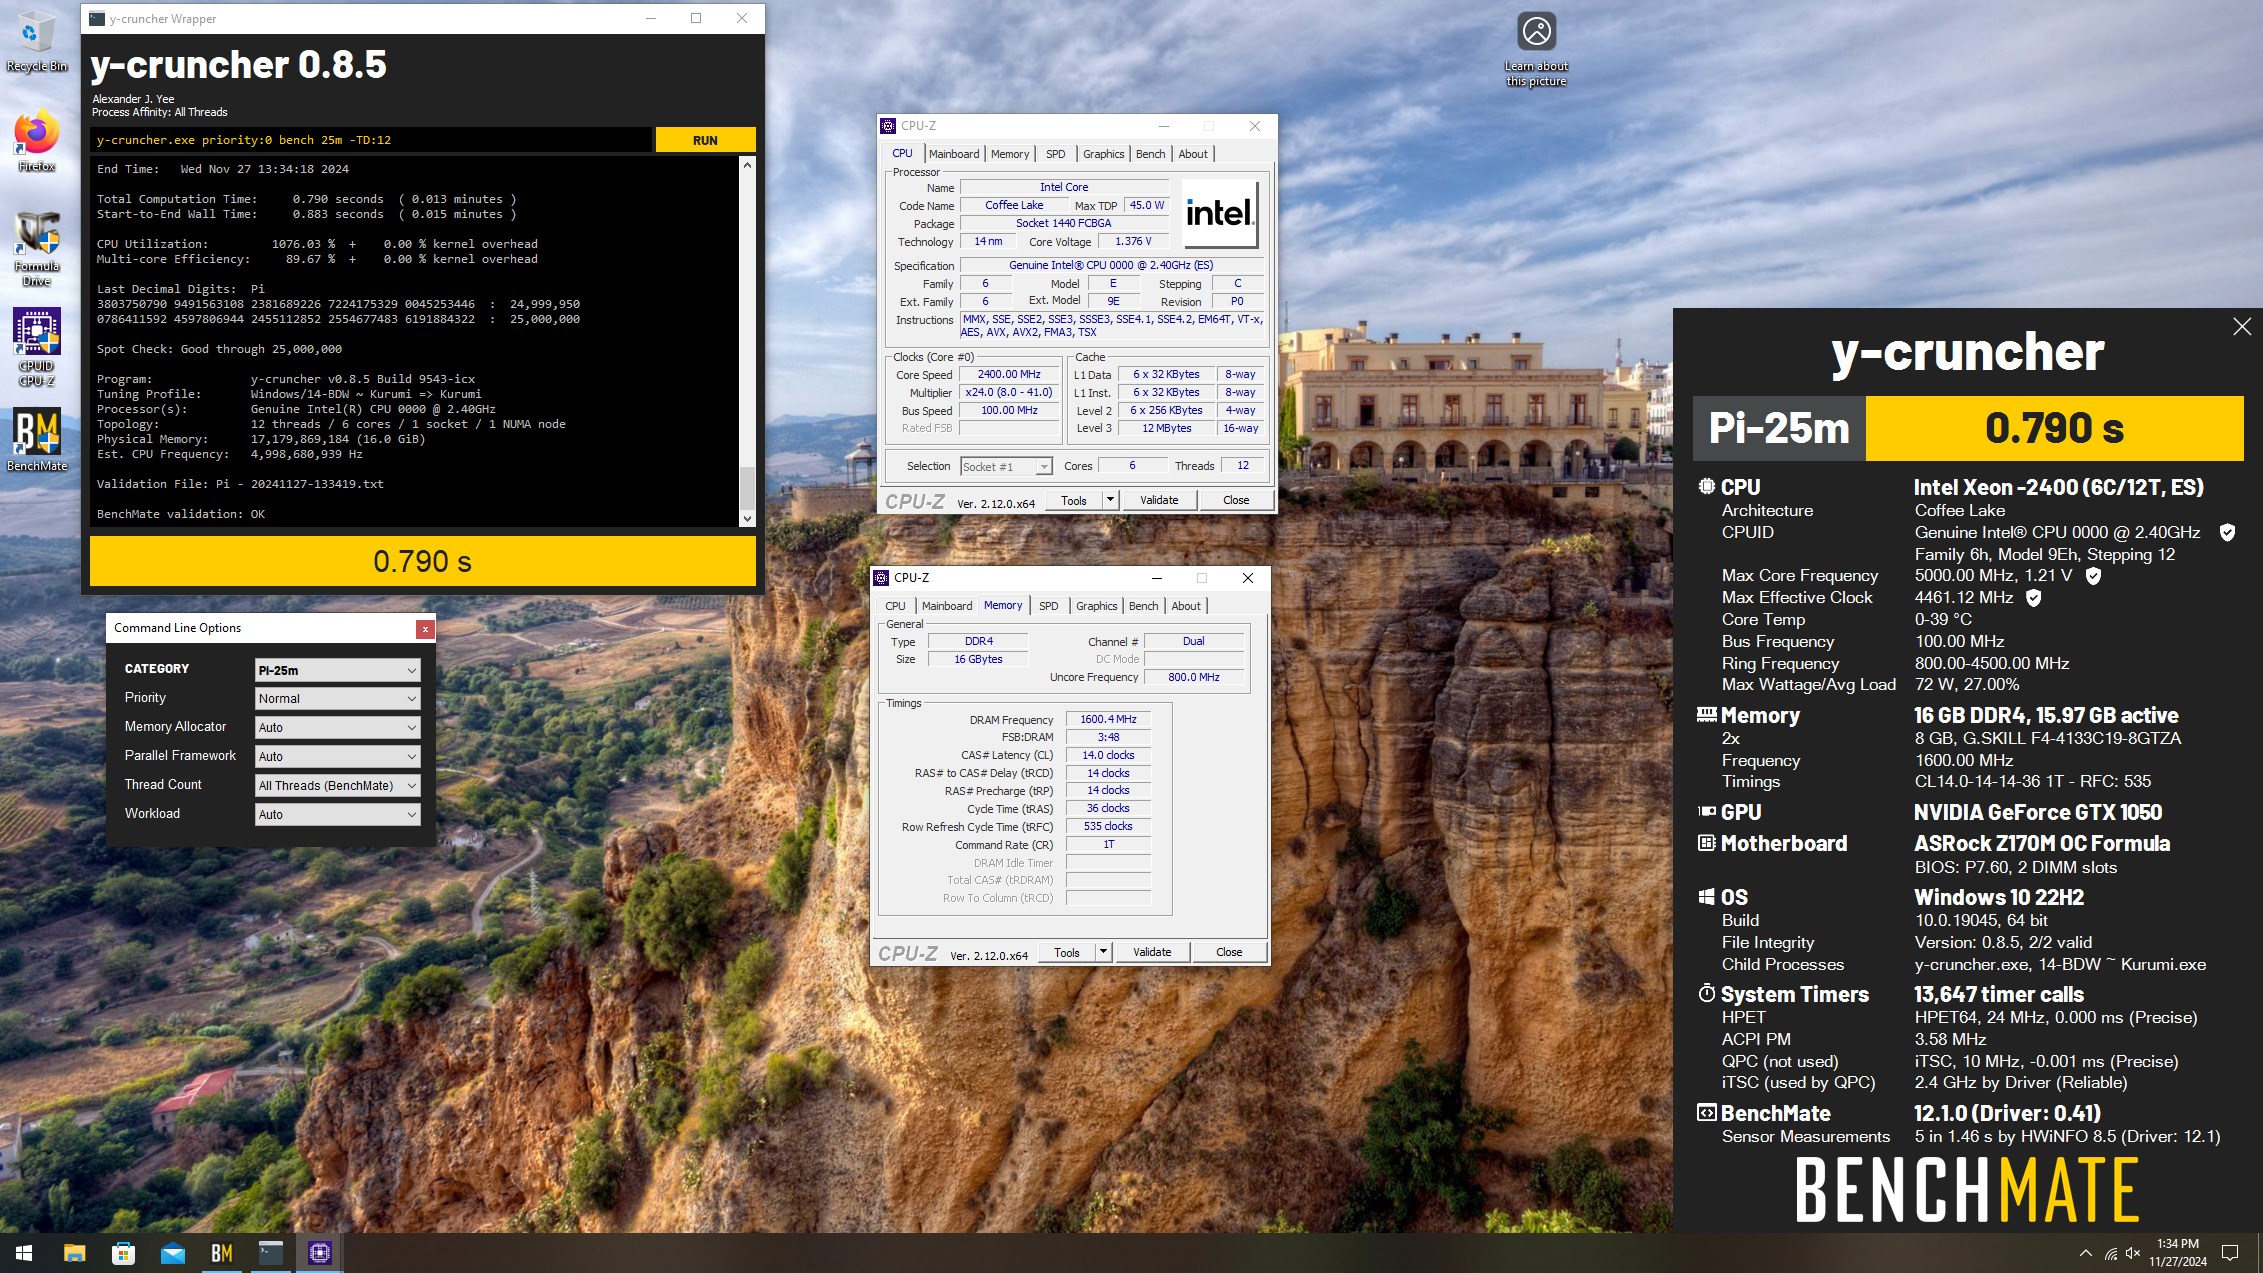This screenshot has width=2263, height=1273.
Task: Open the Recycle Bin desktop icon
Action: pyautogui.click(x=36, y=42)
